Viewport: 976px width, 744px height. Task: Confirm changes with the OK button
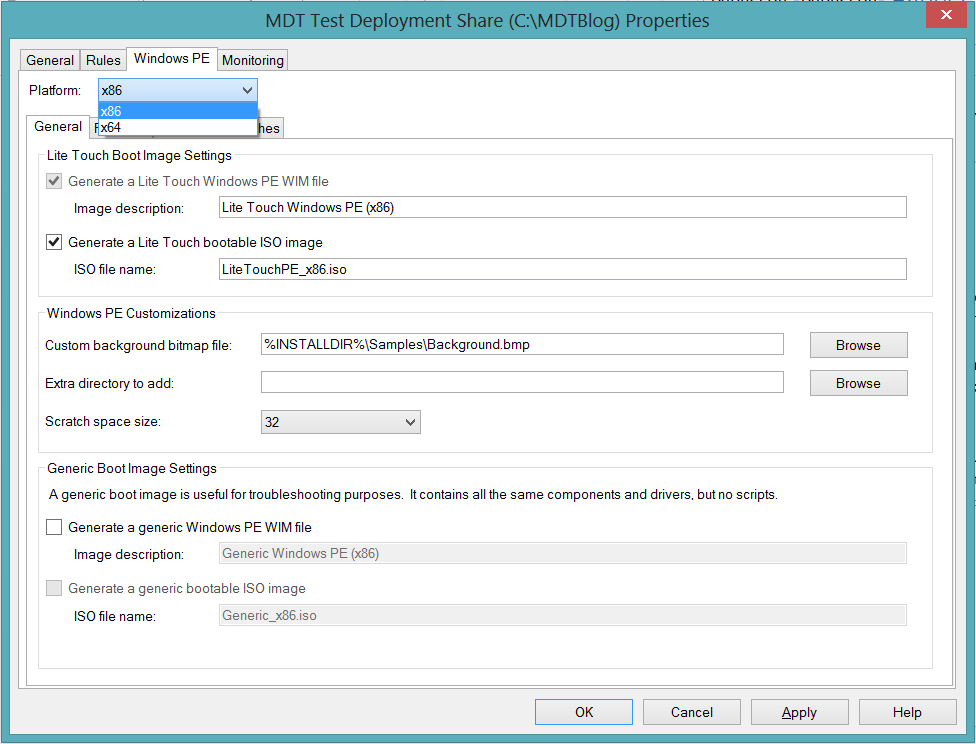point(584,712)
